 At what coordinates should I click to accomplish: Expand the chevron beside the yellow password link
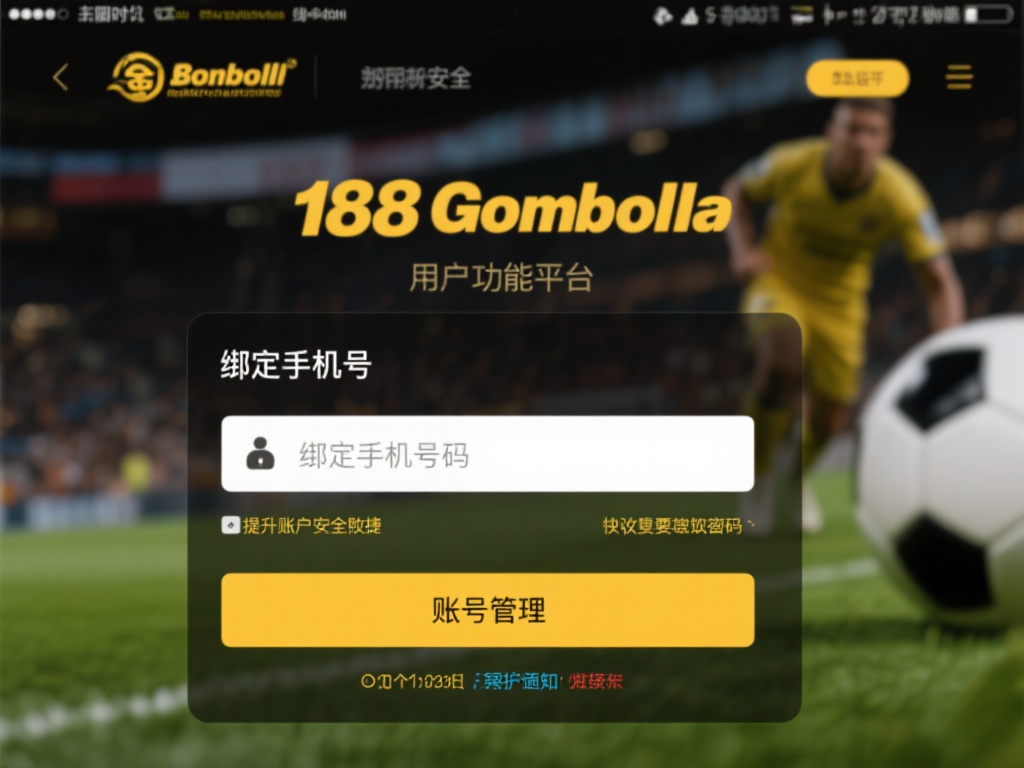(751, 524)
